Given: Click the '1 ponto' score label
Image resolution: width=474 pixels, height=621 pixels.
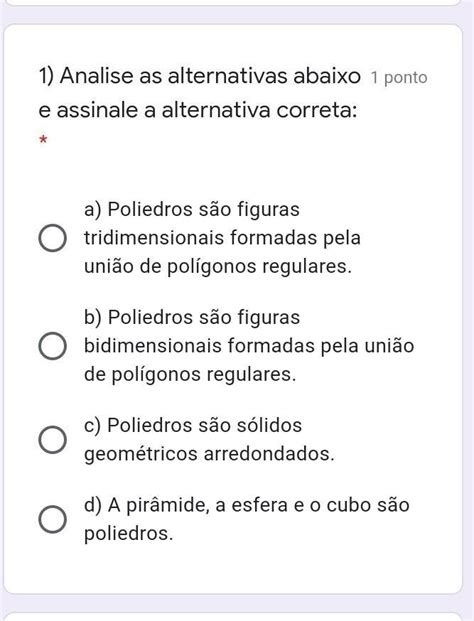Looking at the screenshot, I should click(x=399, y=78).
